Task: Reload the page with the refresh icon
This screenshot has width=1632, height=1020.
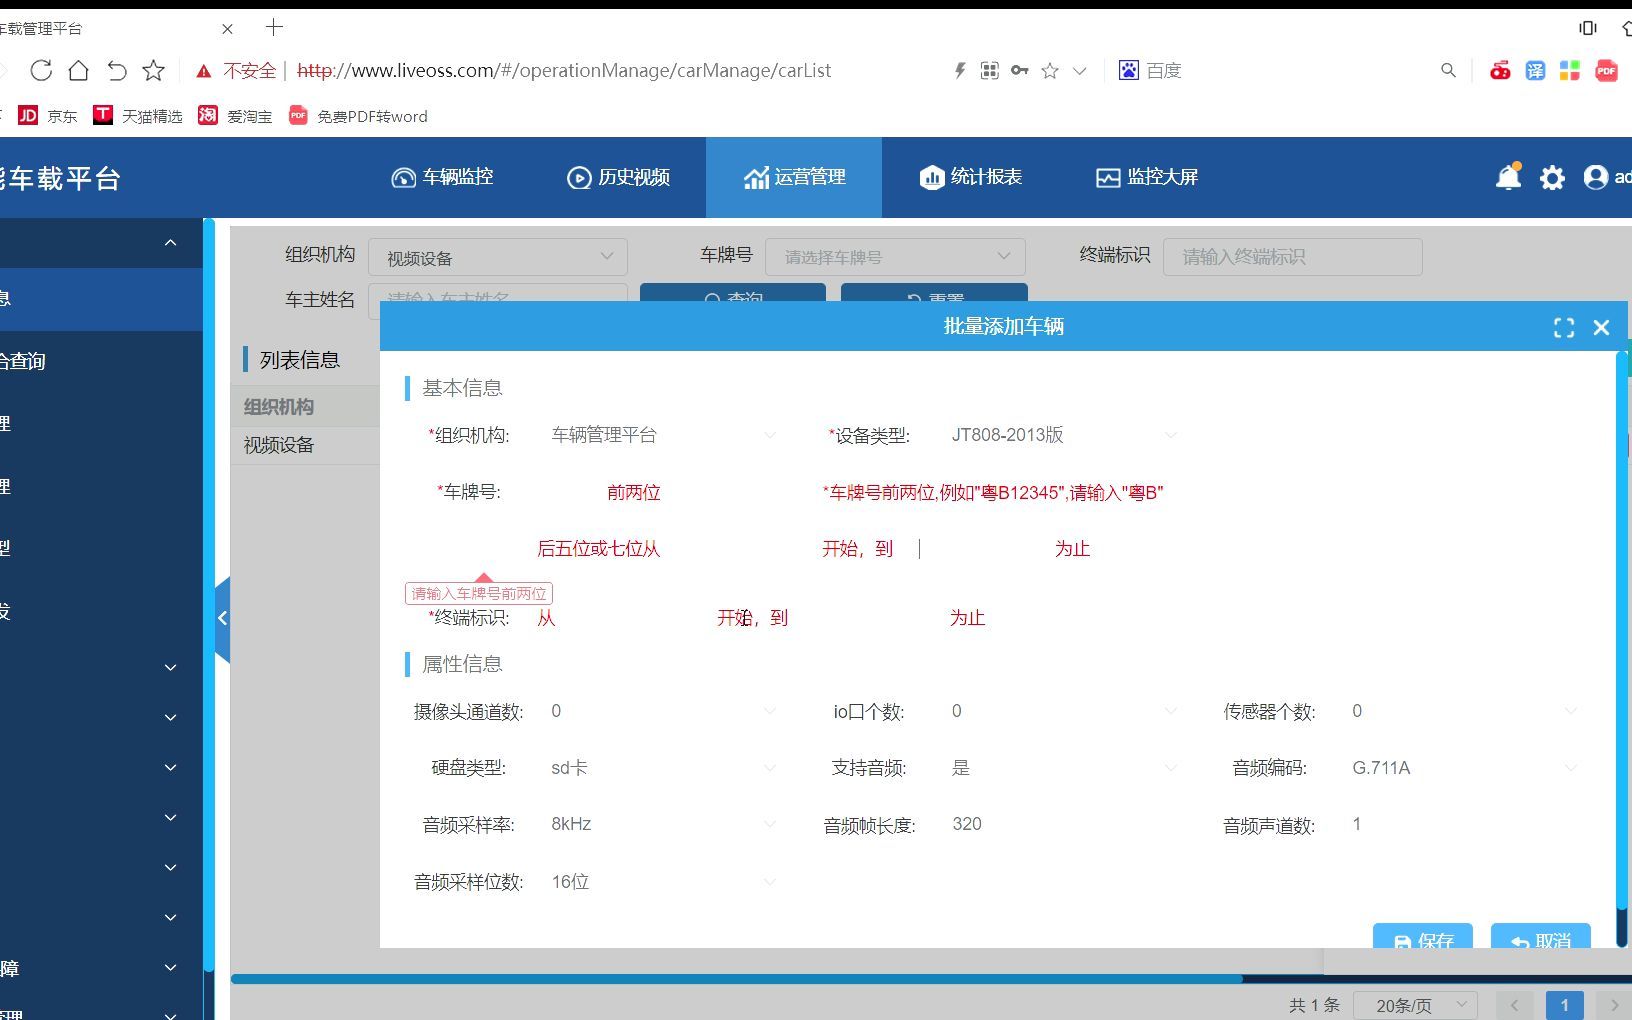Action: pyautogui.click(x=41, y=70)
